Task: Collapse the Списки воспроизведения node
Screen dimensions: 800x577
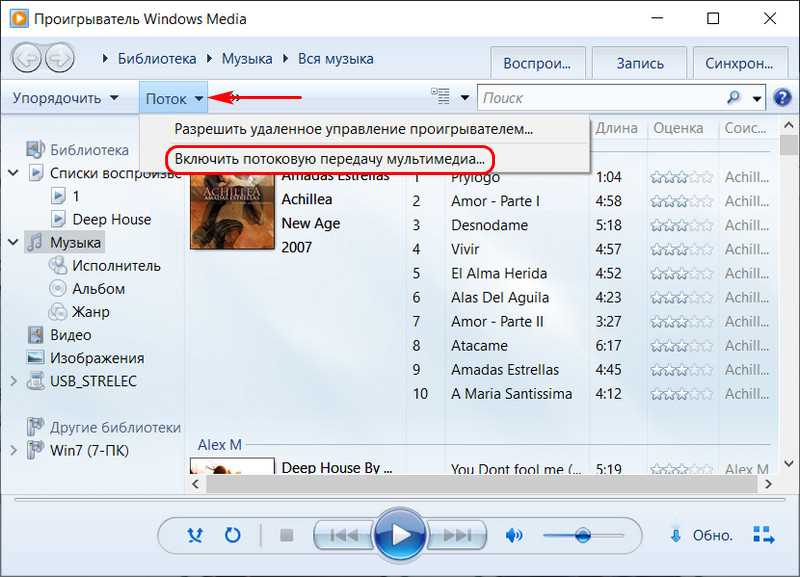Action: point(13,173)
